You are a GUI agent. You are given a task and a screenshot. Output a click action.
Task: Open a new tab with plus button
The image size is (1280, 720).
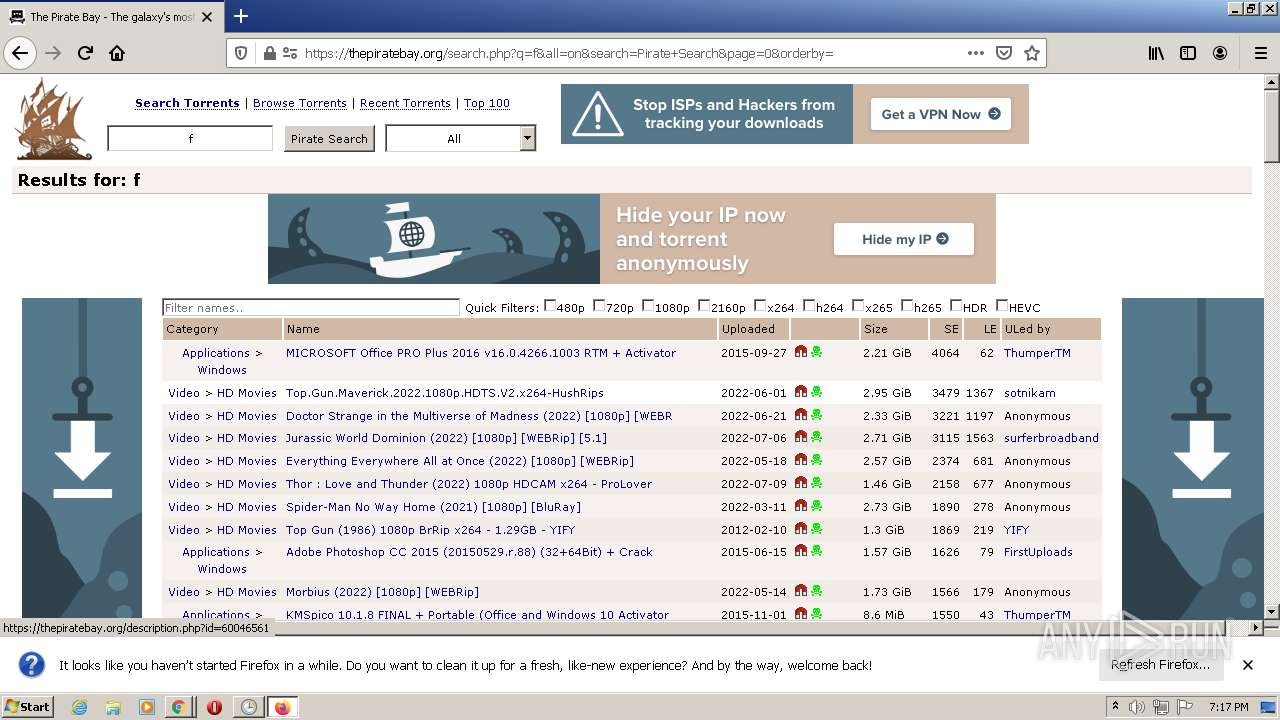241,16
